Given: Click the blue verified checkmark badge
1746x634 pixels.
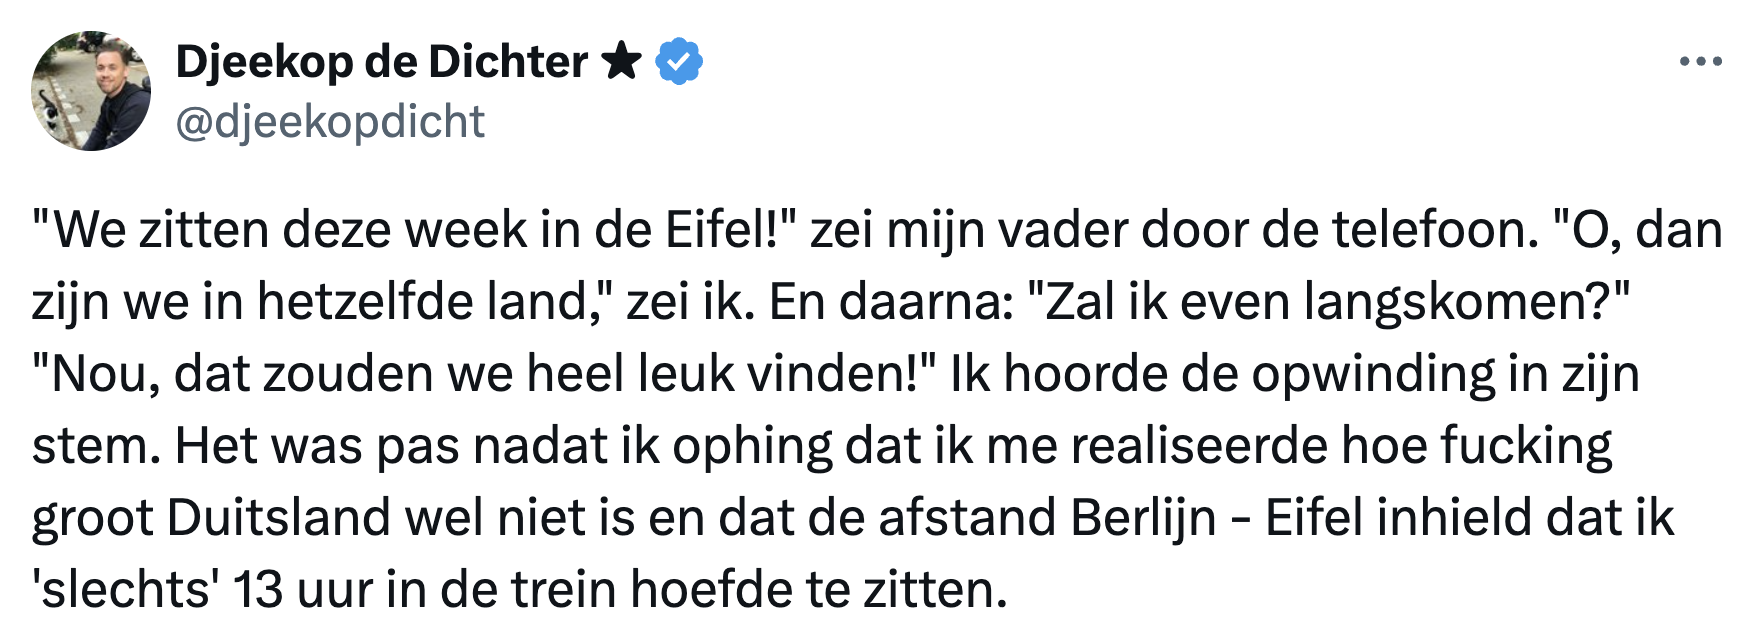Looking at the screenshot, I should pos(679,62).
